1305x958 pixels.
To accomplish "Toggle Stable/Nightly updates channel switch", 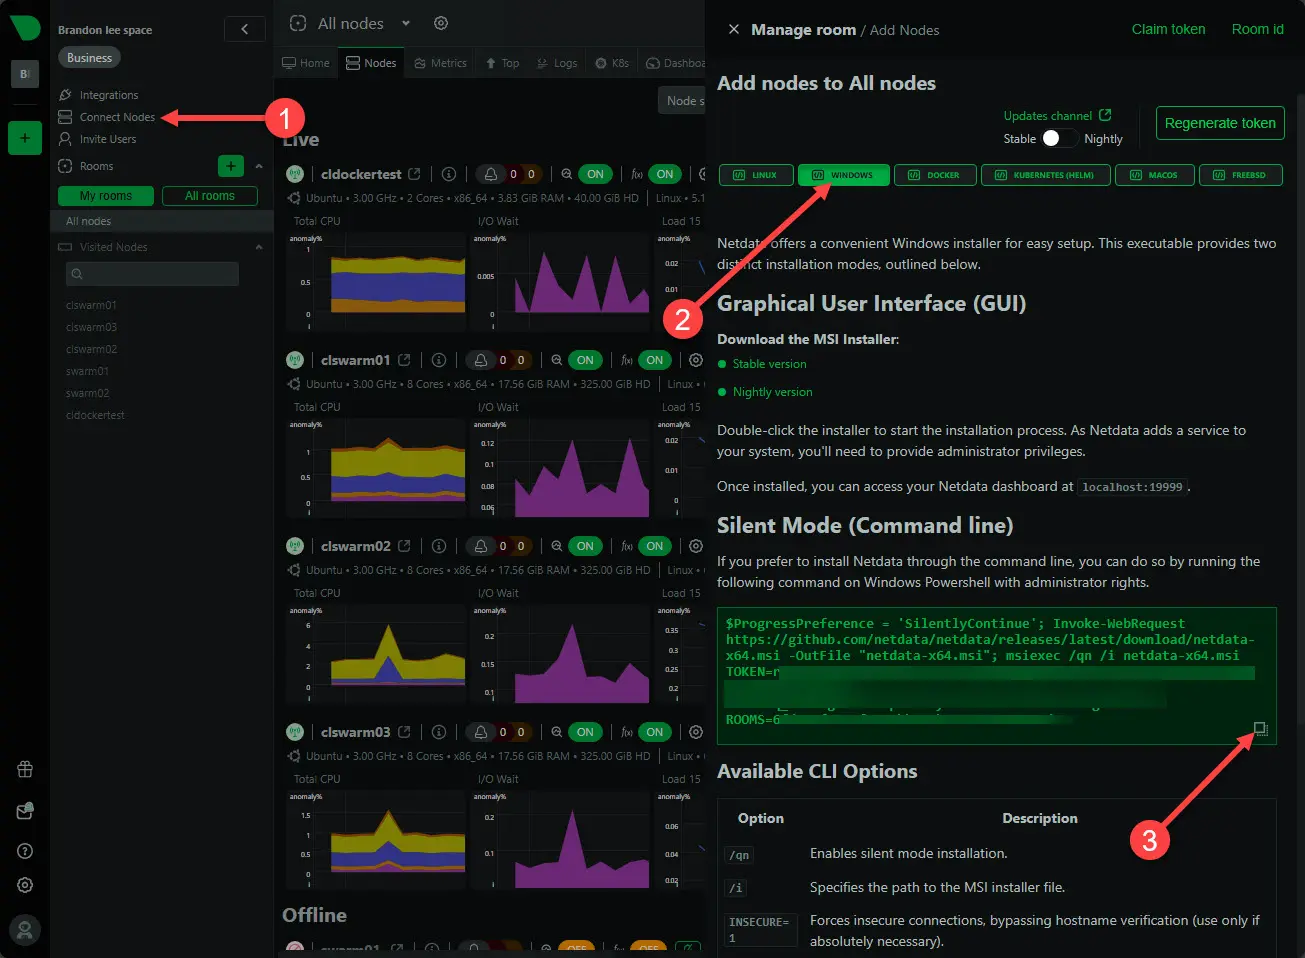I will 1060,139.
